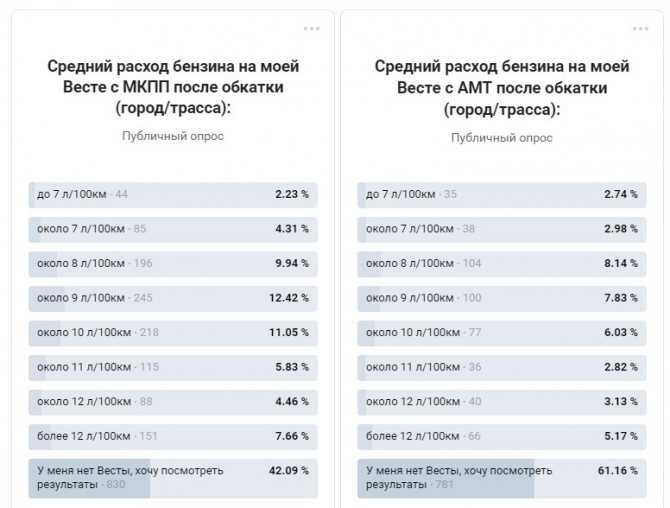Image resolution: width=670 pixels, height=508 pixels.
Task: Pick 'около 8 л/100км' showing 8.14 %
Action: pos(502,264)
